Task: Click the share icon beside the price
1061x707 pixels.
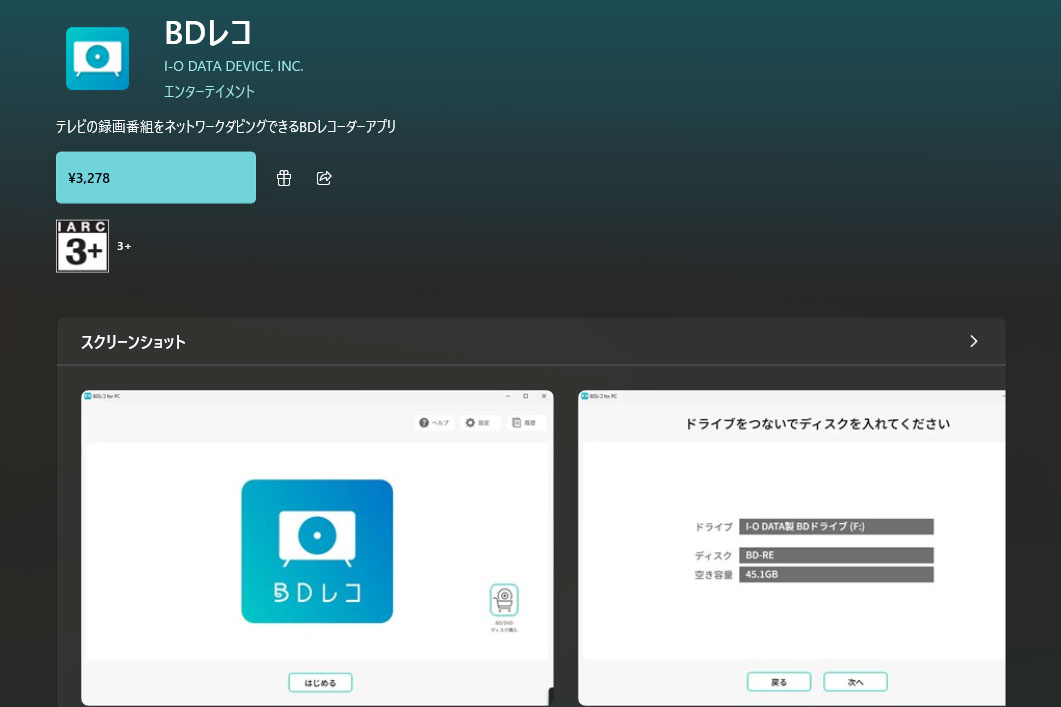Action: click(x=324, y=178)
